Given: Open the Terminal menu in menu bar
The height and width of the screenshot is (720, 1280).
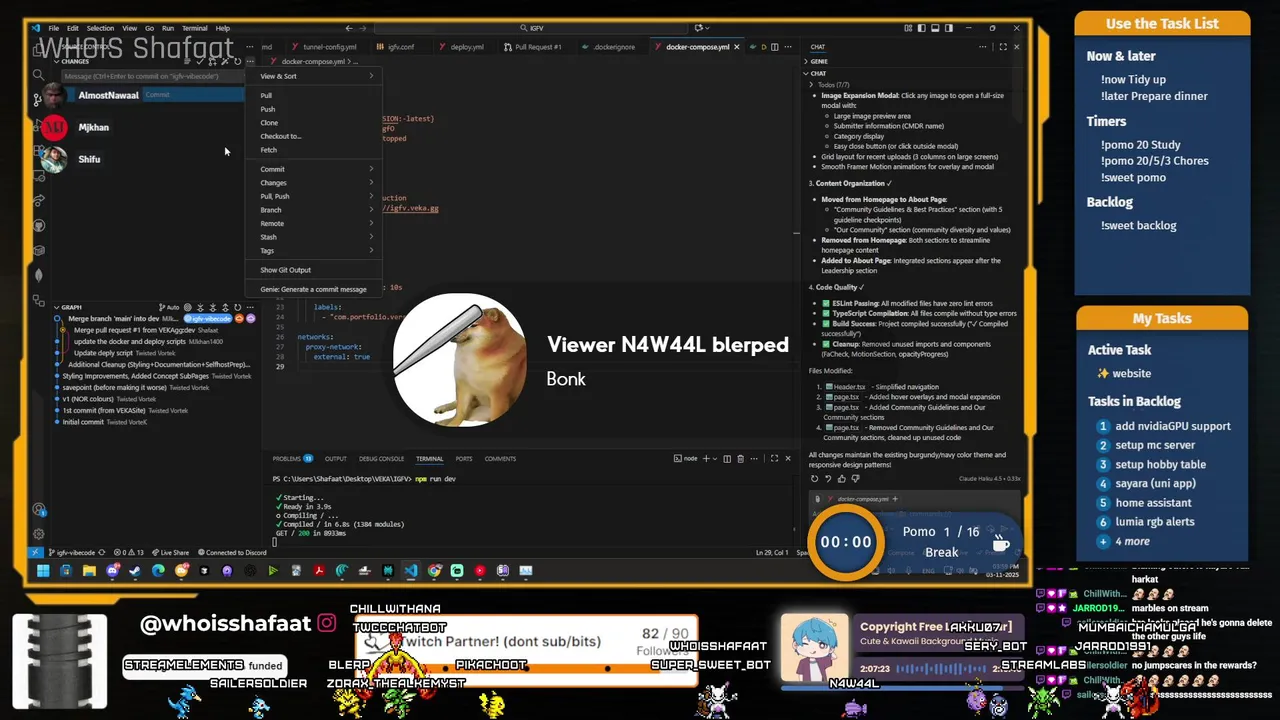Looking at the screenshot, I should click(194, 28).
